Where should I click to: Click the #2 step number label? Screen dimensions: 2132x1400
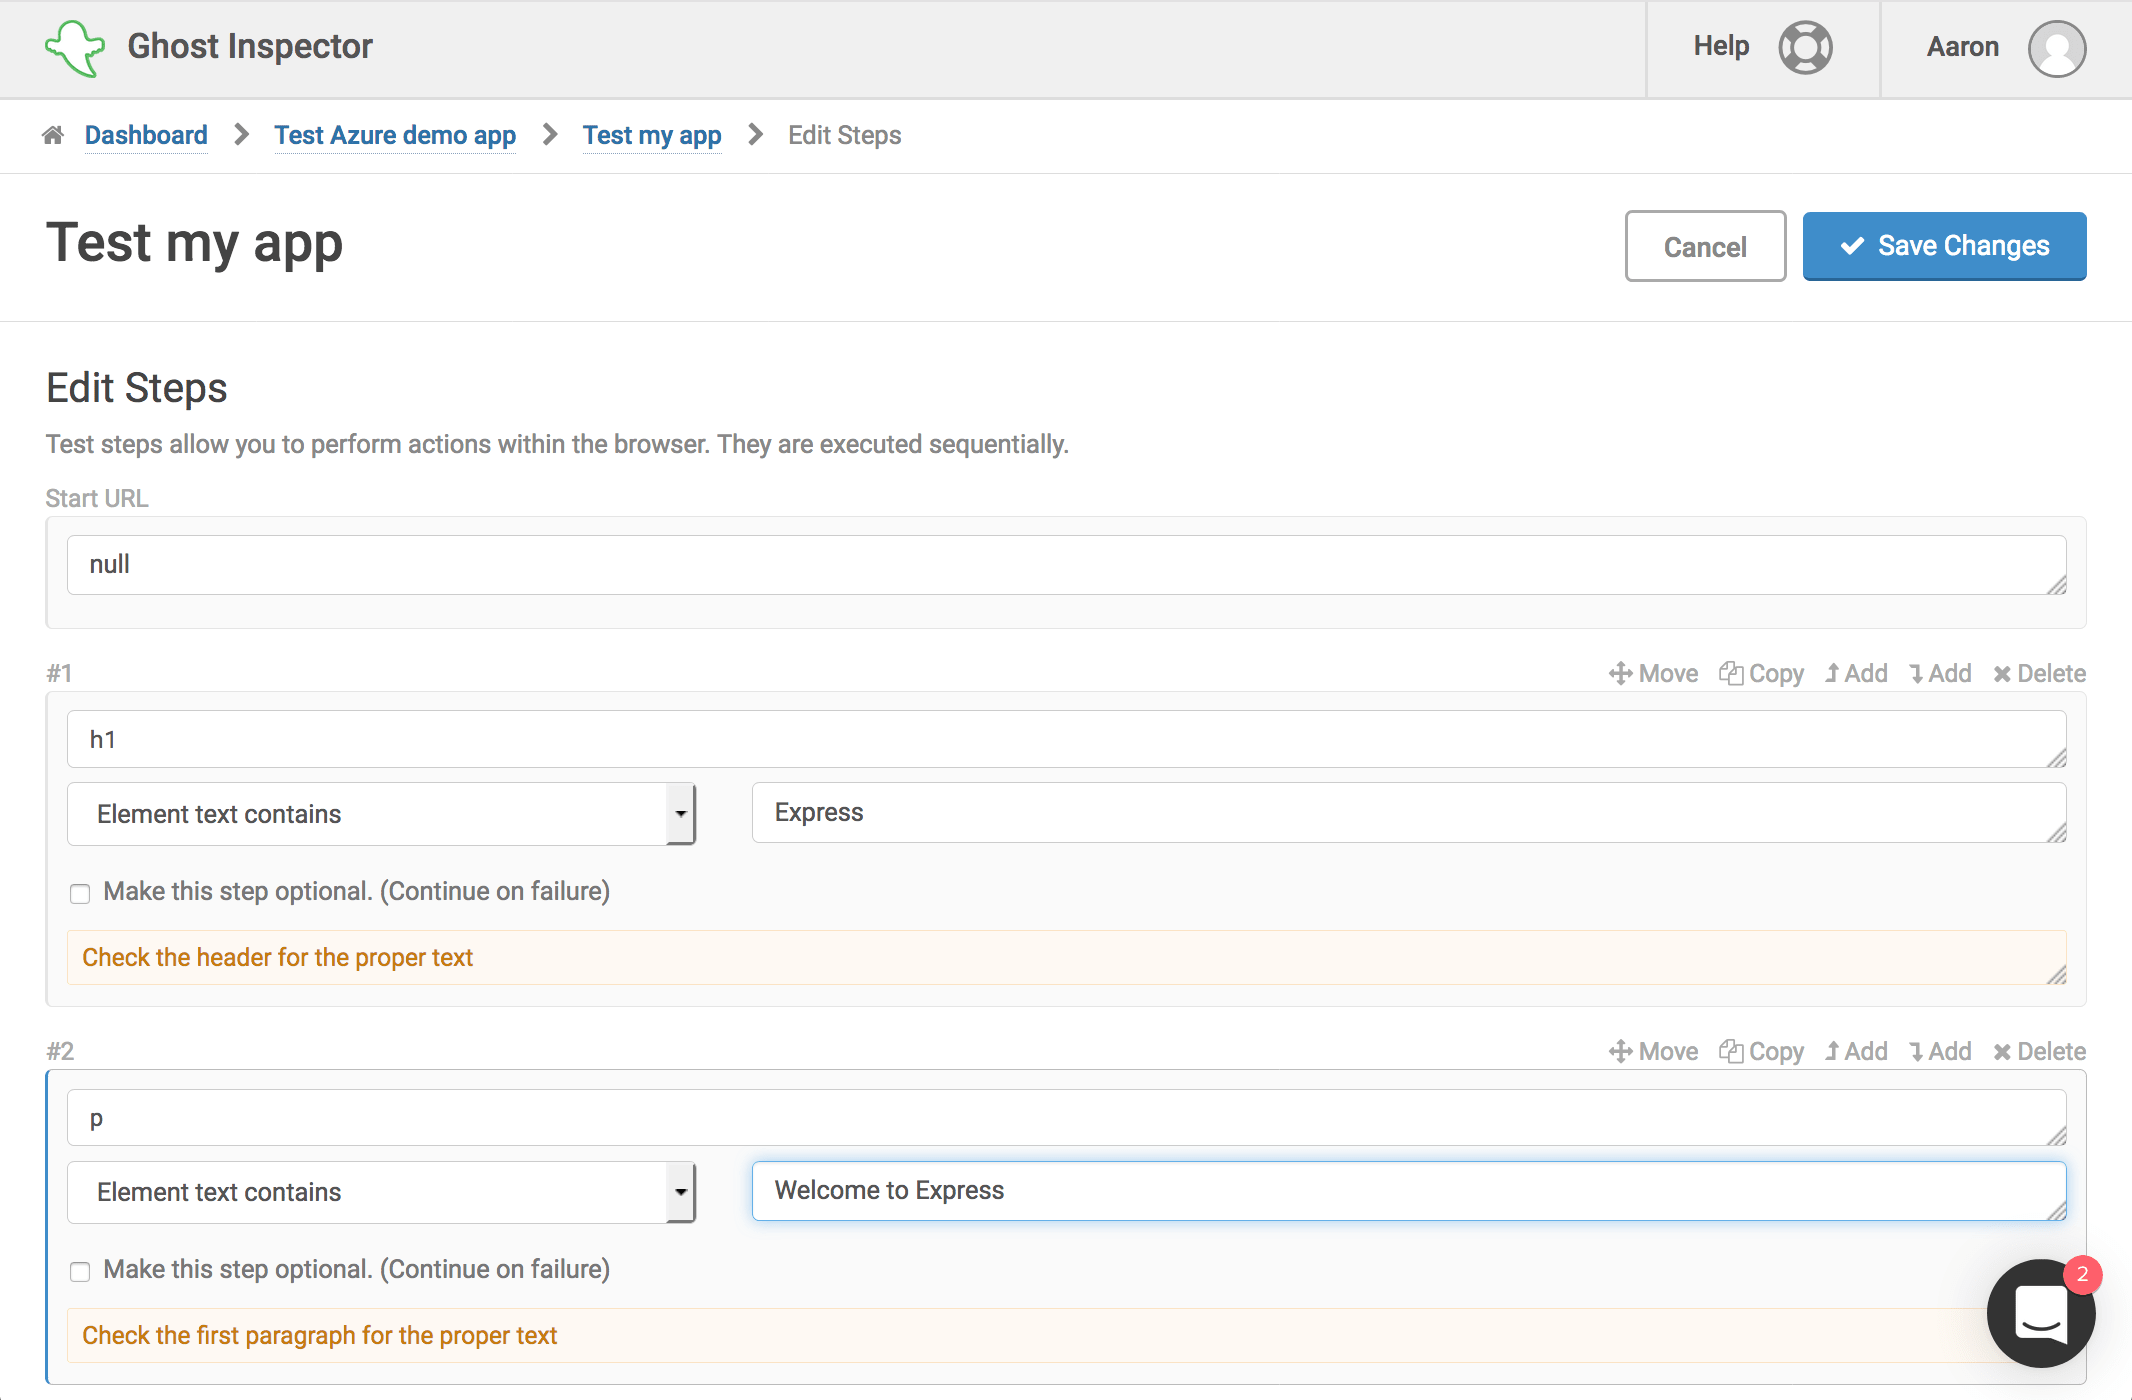pos(60,1051)
